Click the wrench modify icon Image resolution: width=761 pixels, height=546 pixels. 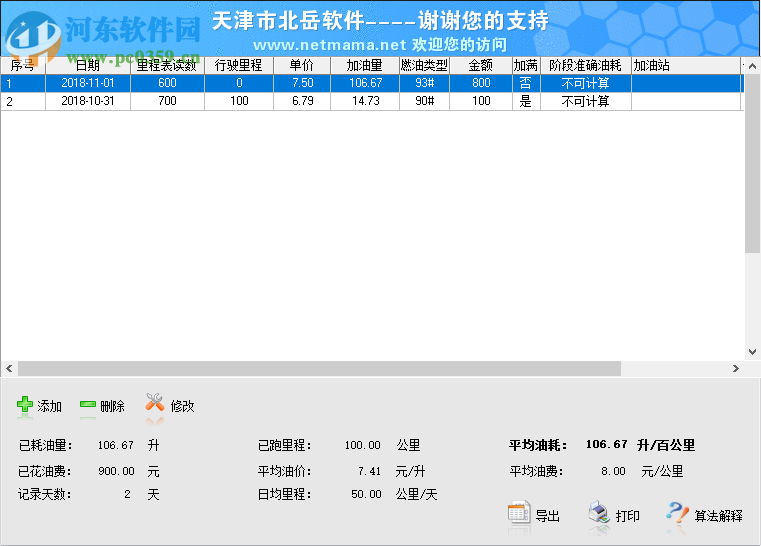[155, 402]
